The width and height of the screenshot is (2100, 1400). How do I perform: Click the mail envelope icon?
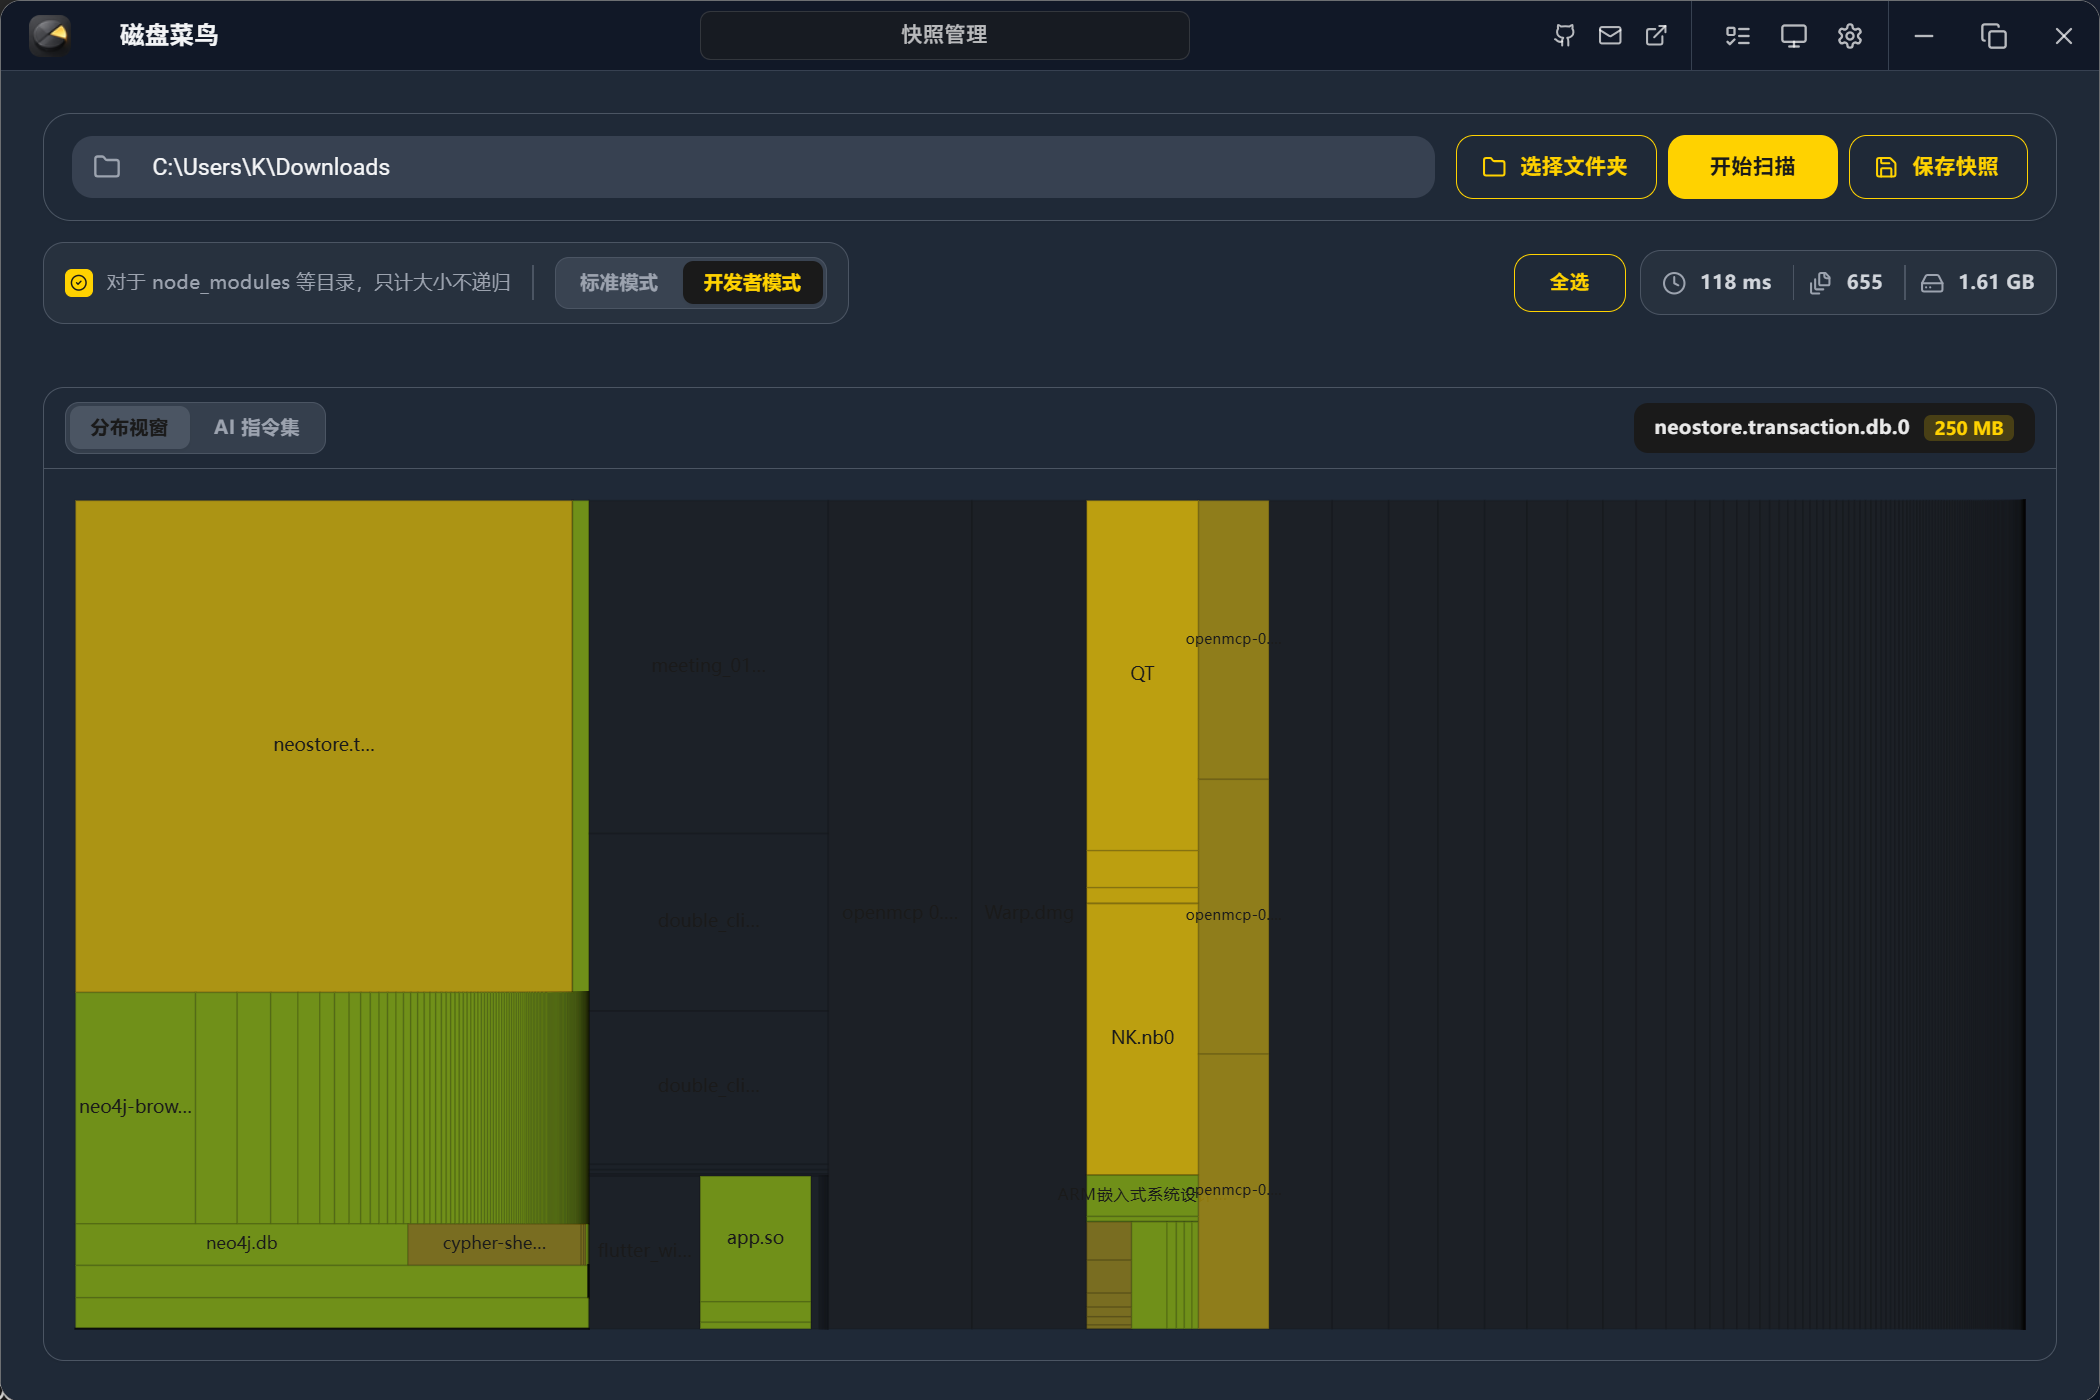(1610, 36)
